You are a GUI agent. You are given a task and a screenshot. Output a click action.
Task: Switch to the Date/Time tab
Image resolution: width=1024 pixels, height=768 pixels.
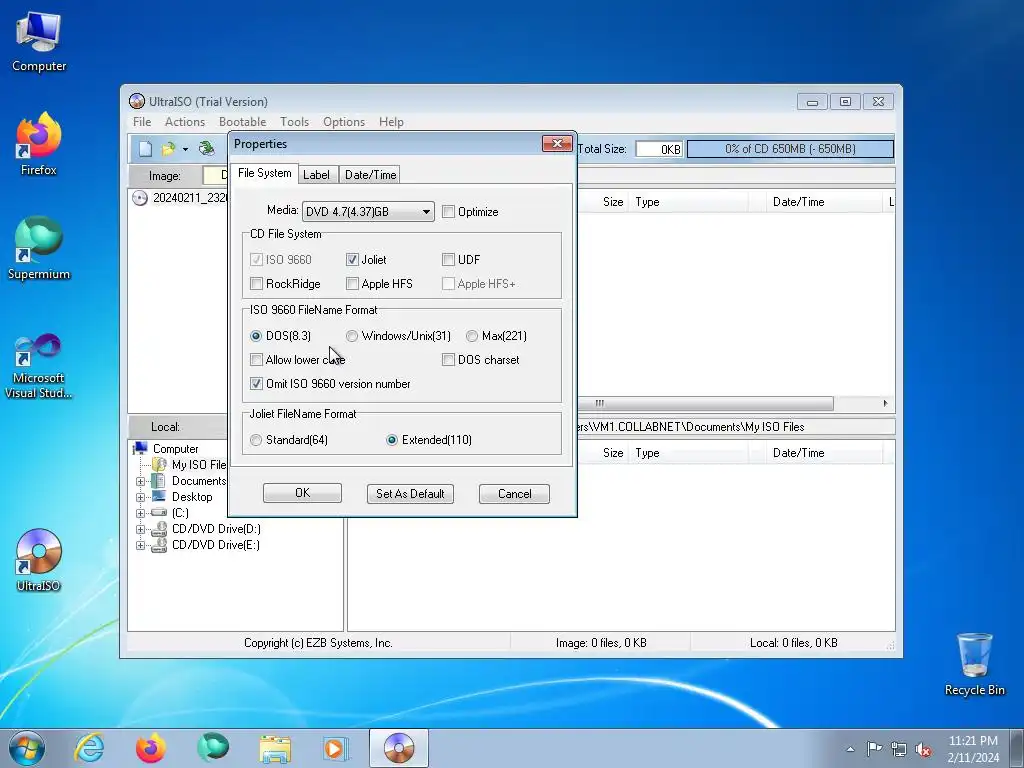[x=370, y=174]
